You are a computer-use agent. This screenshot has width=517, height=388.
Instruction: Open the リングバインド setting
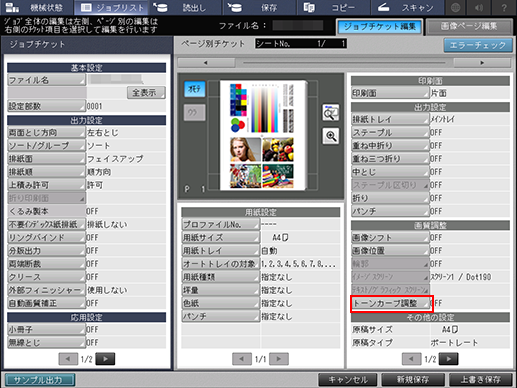[46, 238]
